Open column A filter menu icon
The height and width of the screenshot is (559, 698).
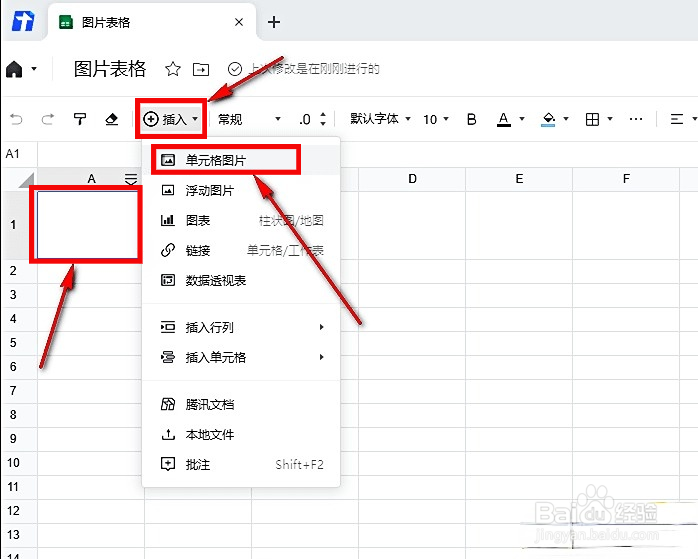[x=131, y=179]
